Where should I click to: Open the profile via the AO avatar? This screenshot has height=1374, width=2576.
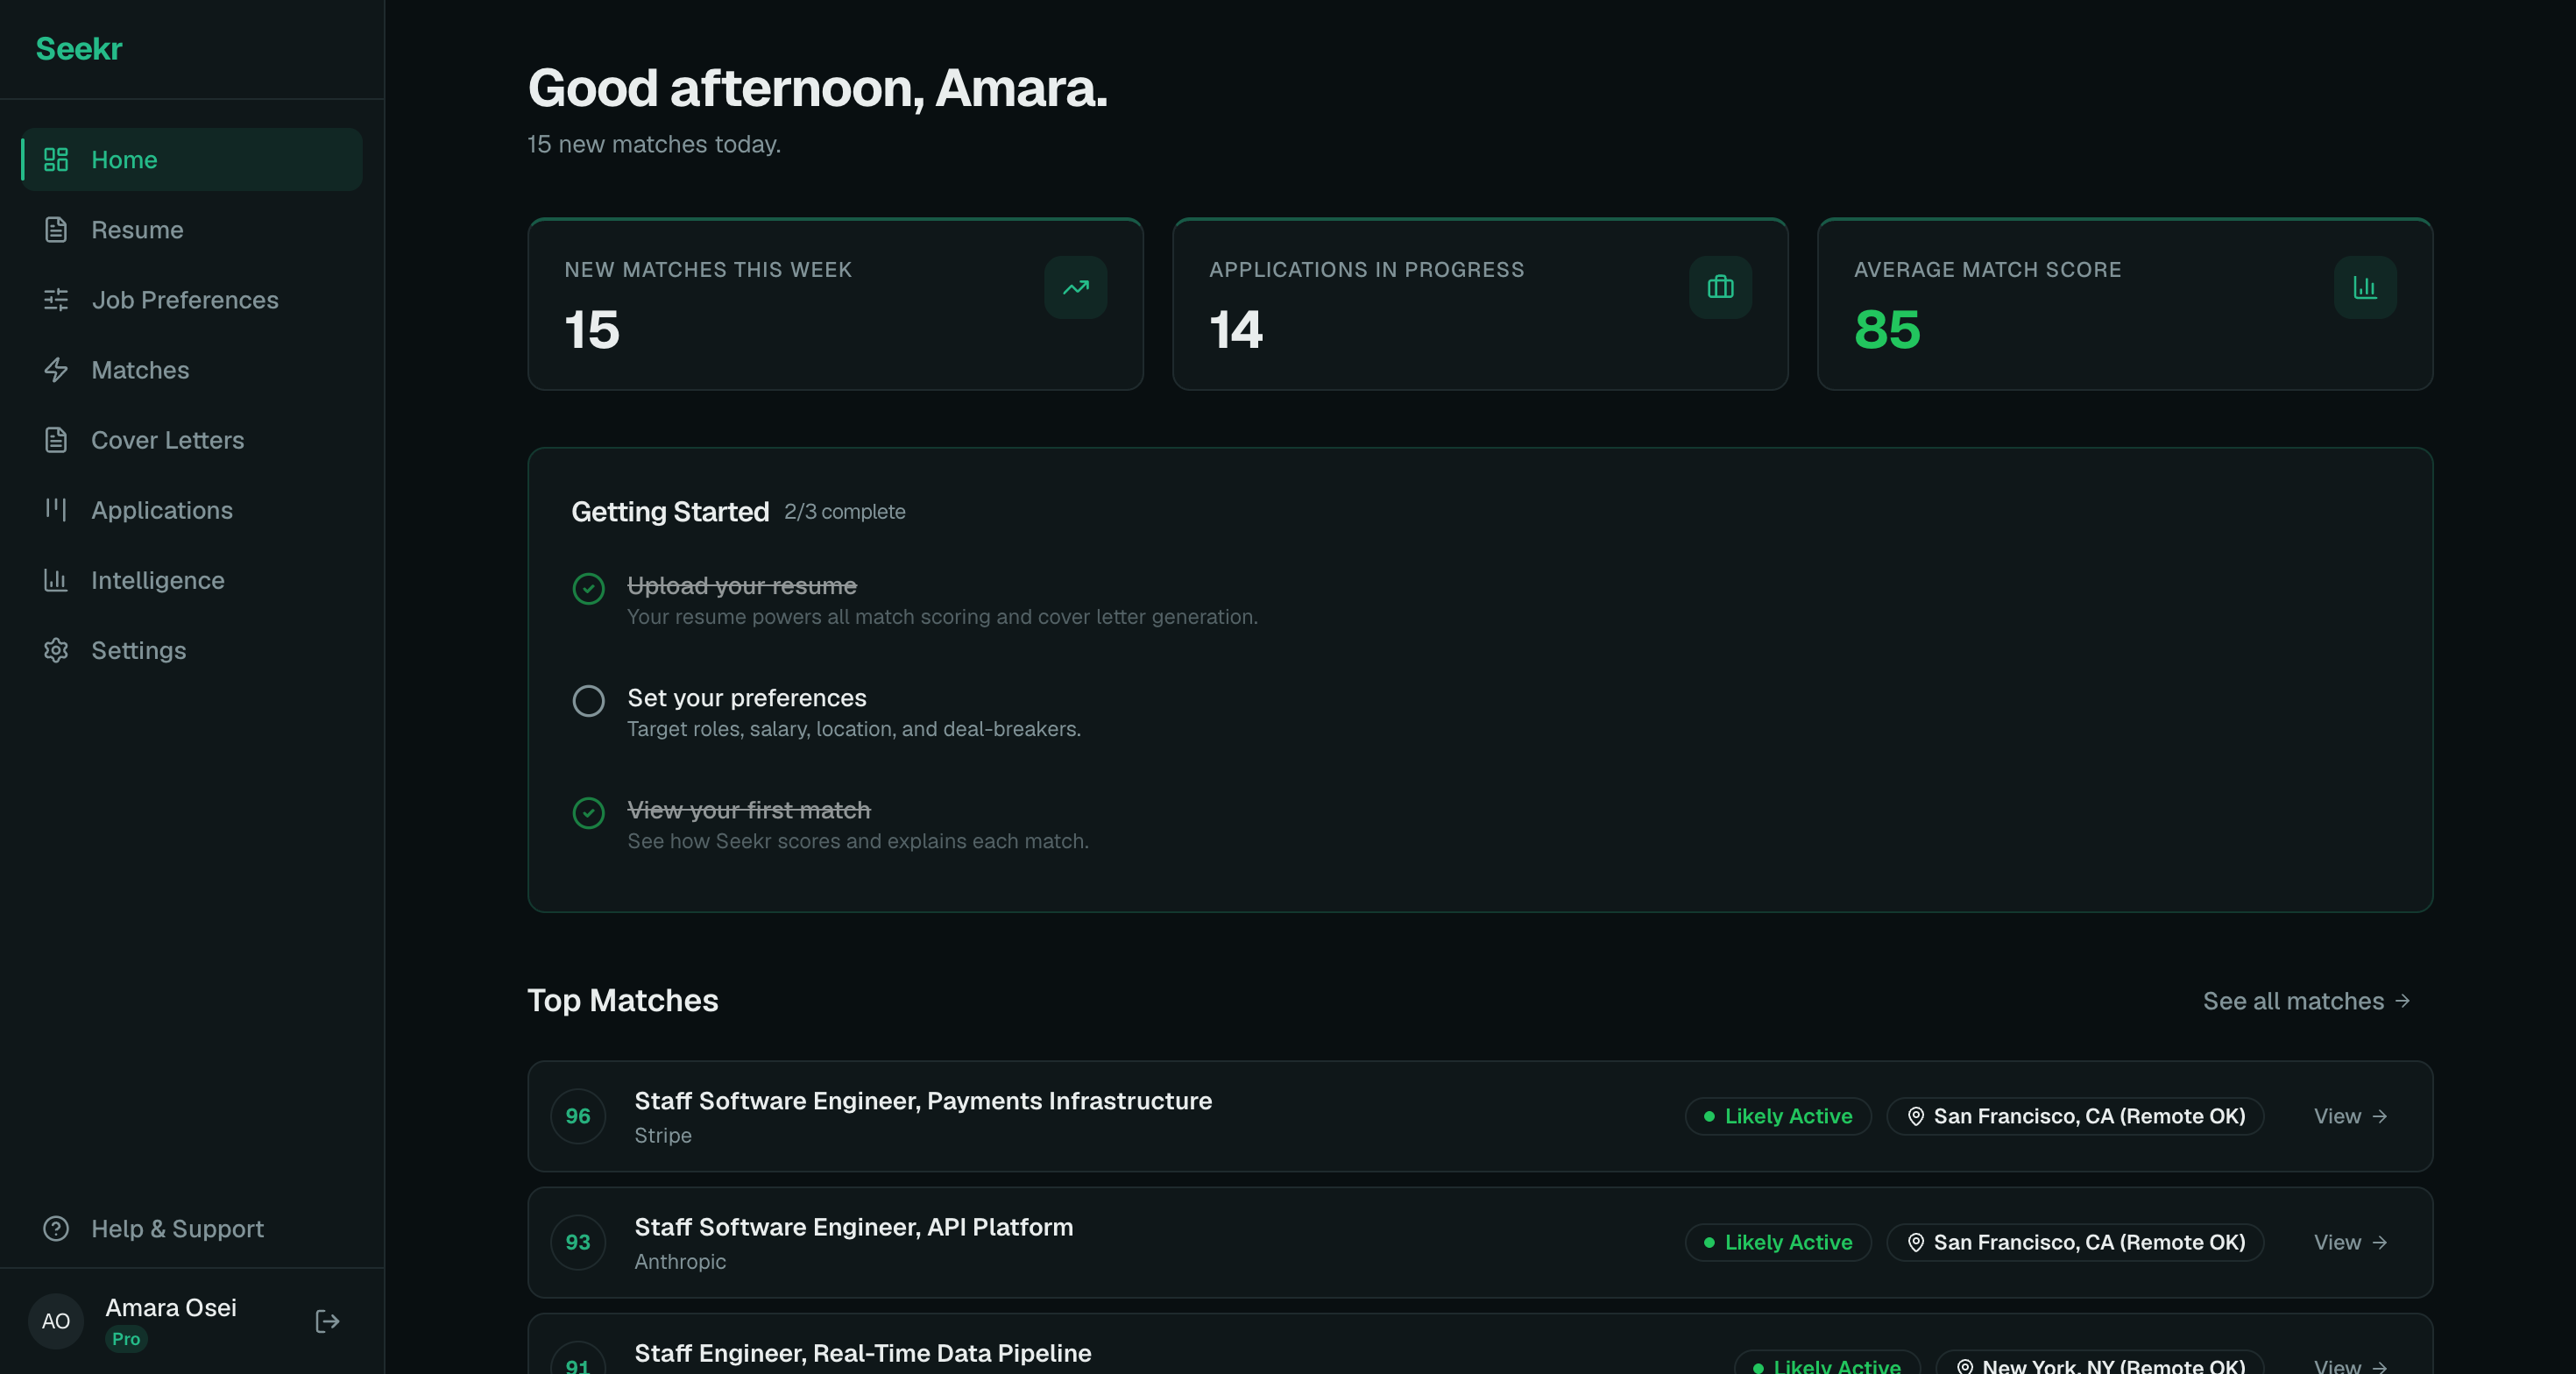[x=55, y=1321]
